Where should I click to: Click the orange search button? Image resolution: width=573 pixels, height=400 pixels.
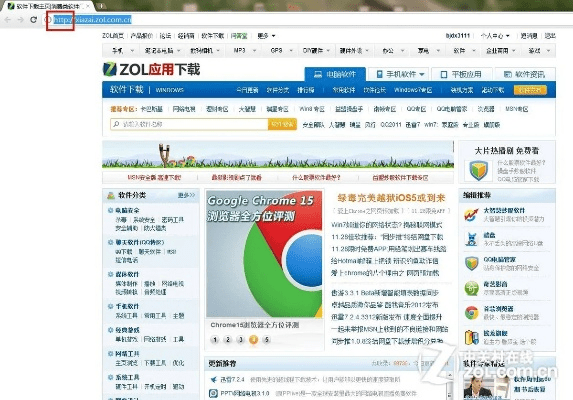(282, 124)
